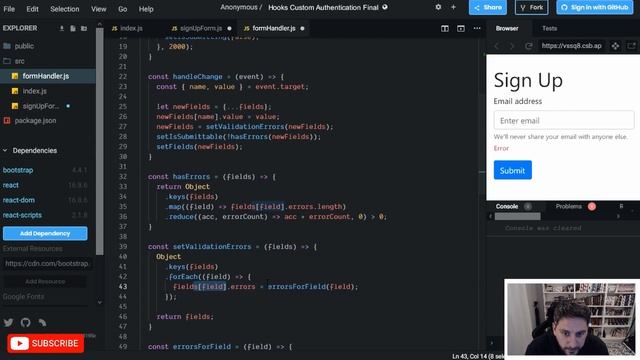Click handleChange on line 22
640x360 pixels.
click(x=198, y=77)
